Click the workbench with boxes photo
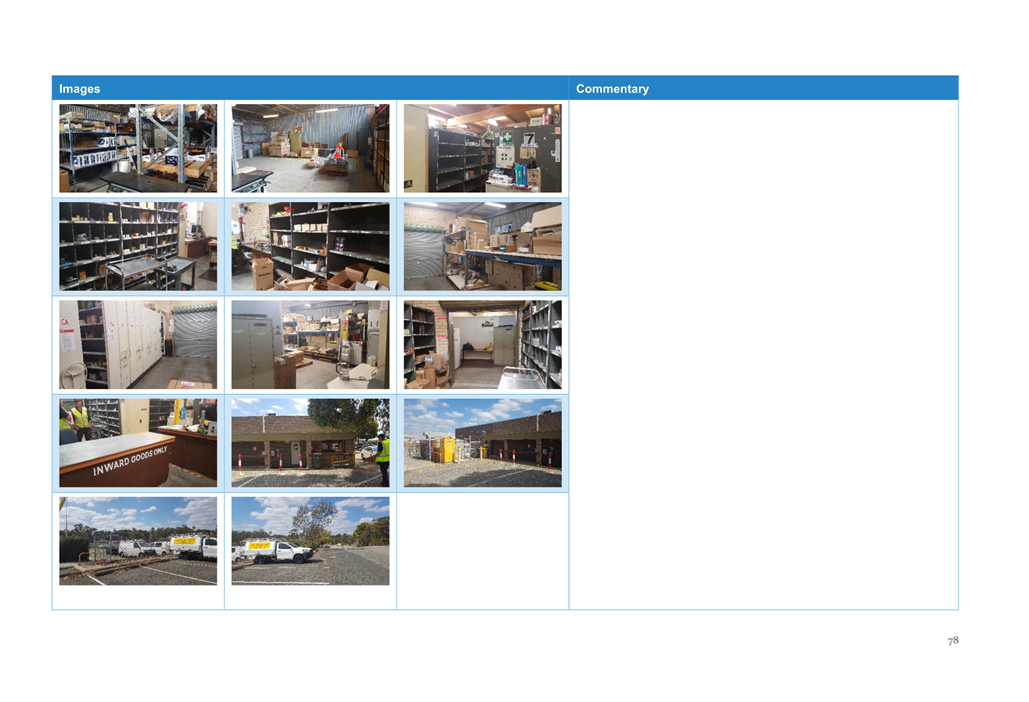1029x702 pixels. coord(483,246)
